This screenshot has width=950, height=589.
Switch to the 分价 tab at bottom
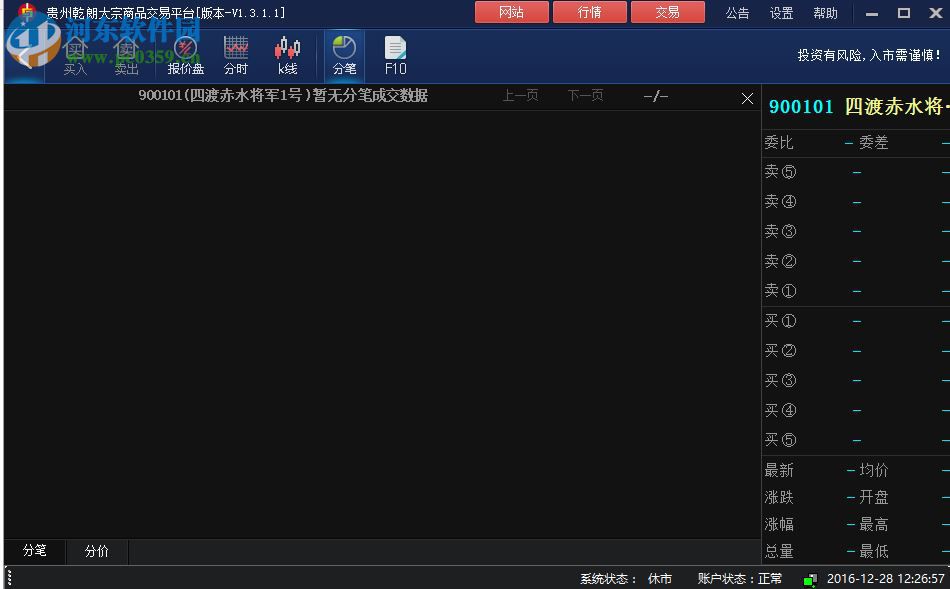(x=96, y=551)
